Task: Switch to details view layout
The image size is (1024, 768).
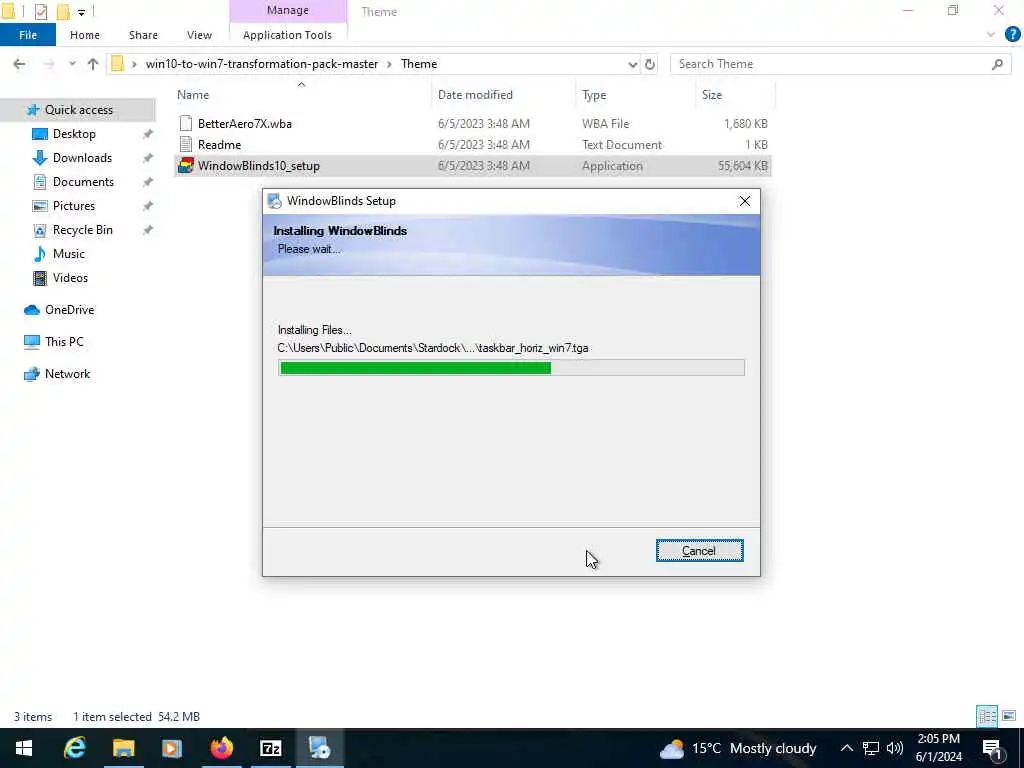Action: coord(987,716)
